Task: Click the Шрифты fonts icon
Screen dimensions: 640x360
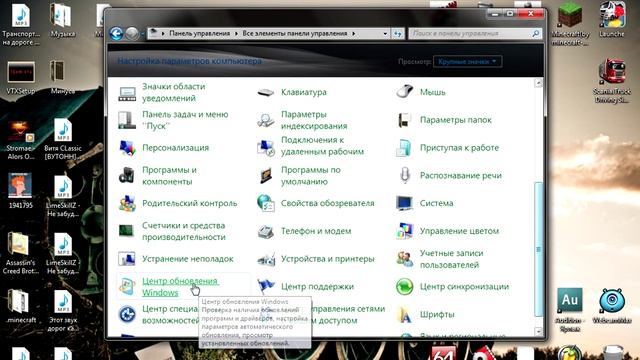Action: click(x=404, y=314)
